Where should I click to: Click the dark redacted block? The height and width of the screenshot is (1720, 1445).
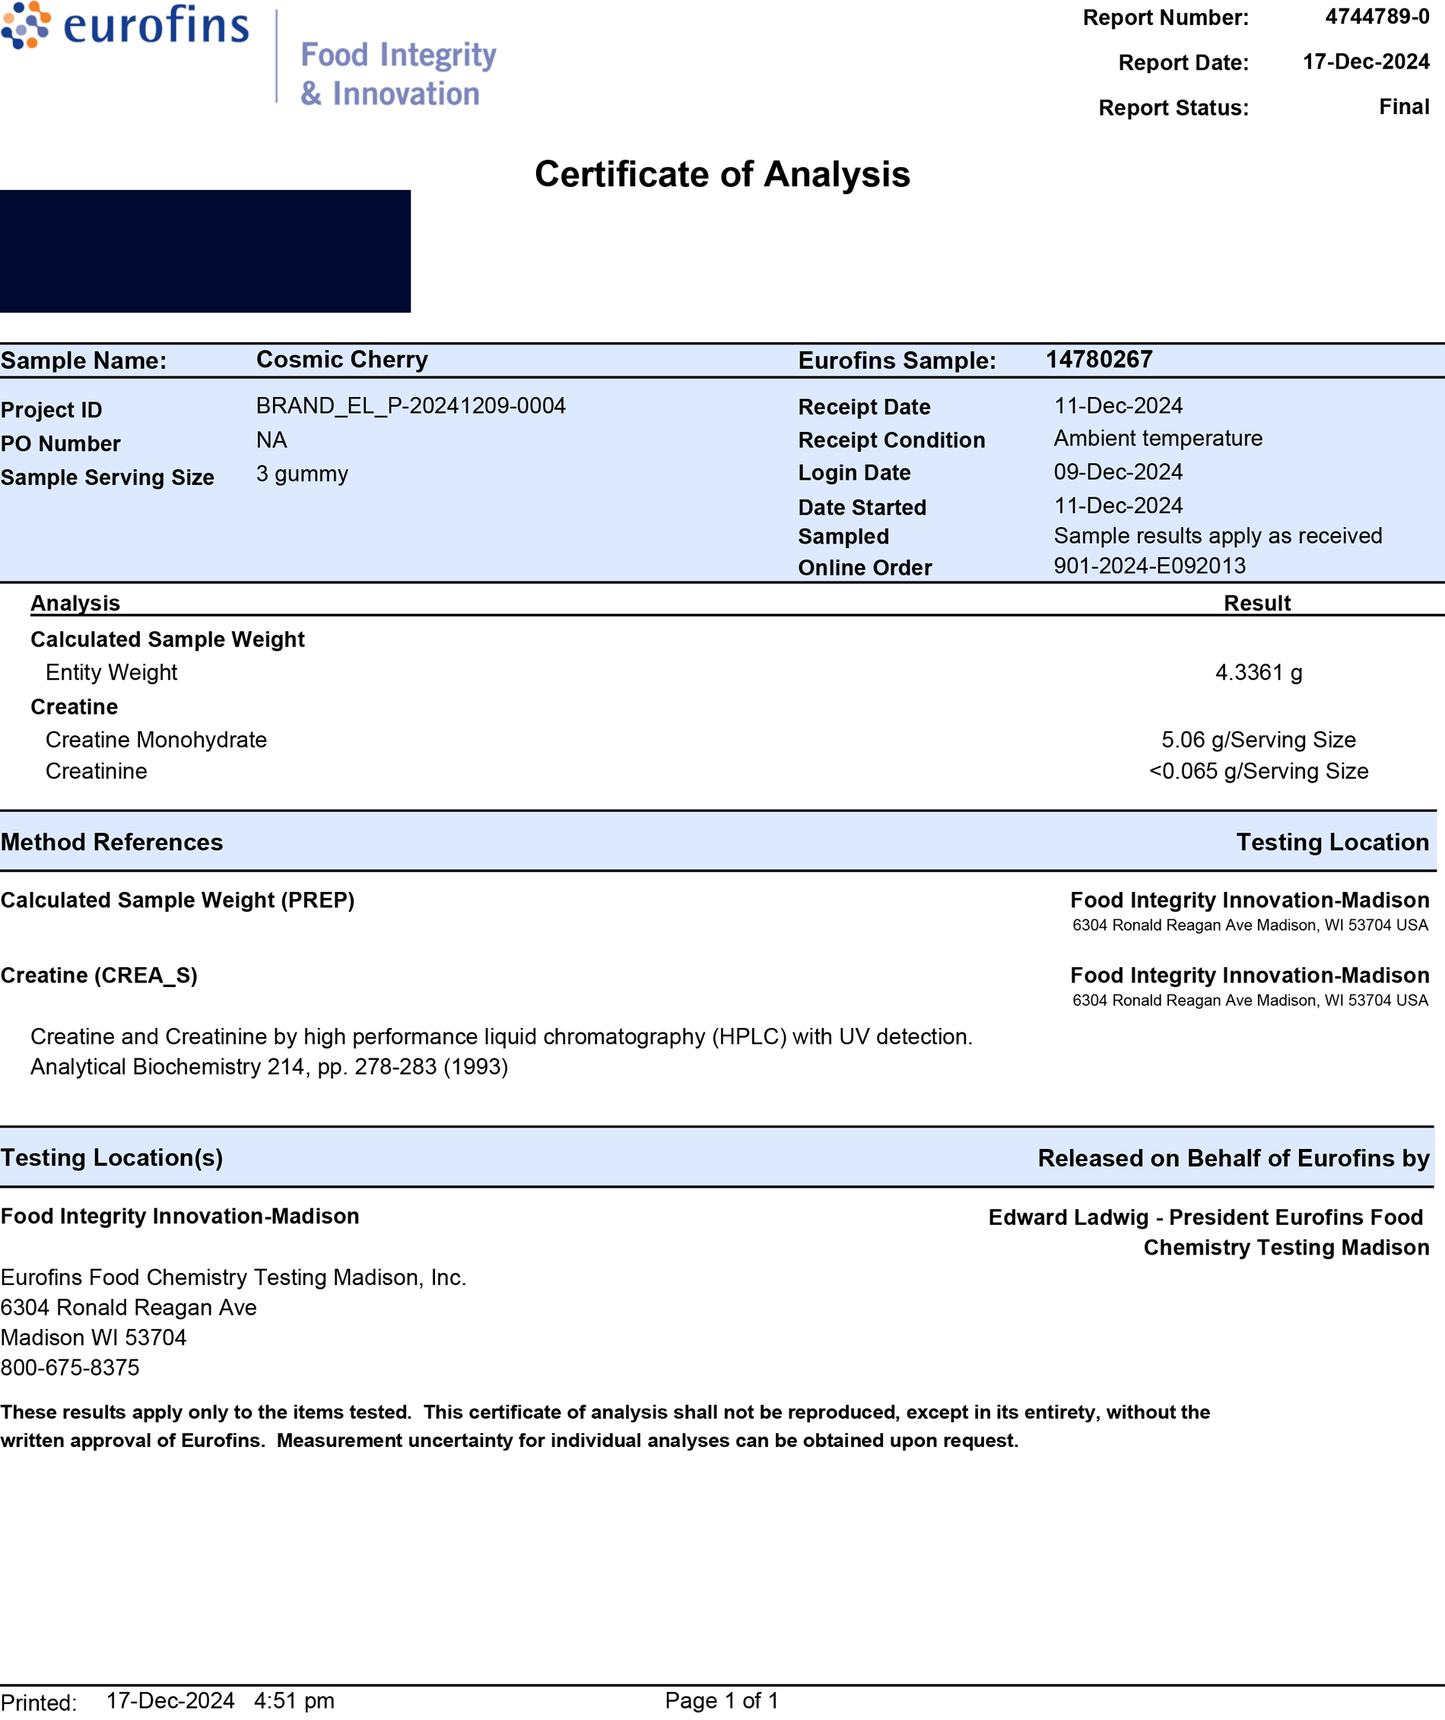(x=205, y=251)
